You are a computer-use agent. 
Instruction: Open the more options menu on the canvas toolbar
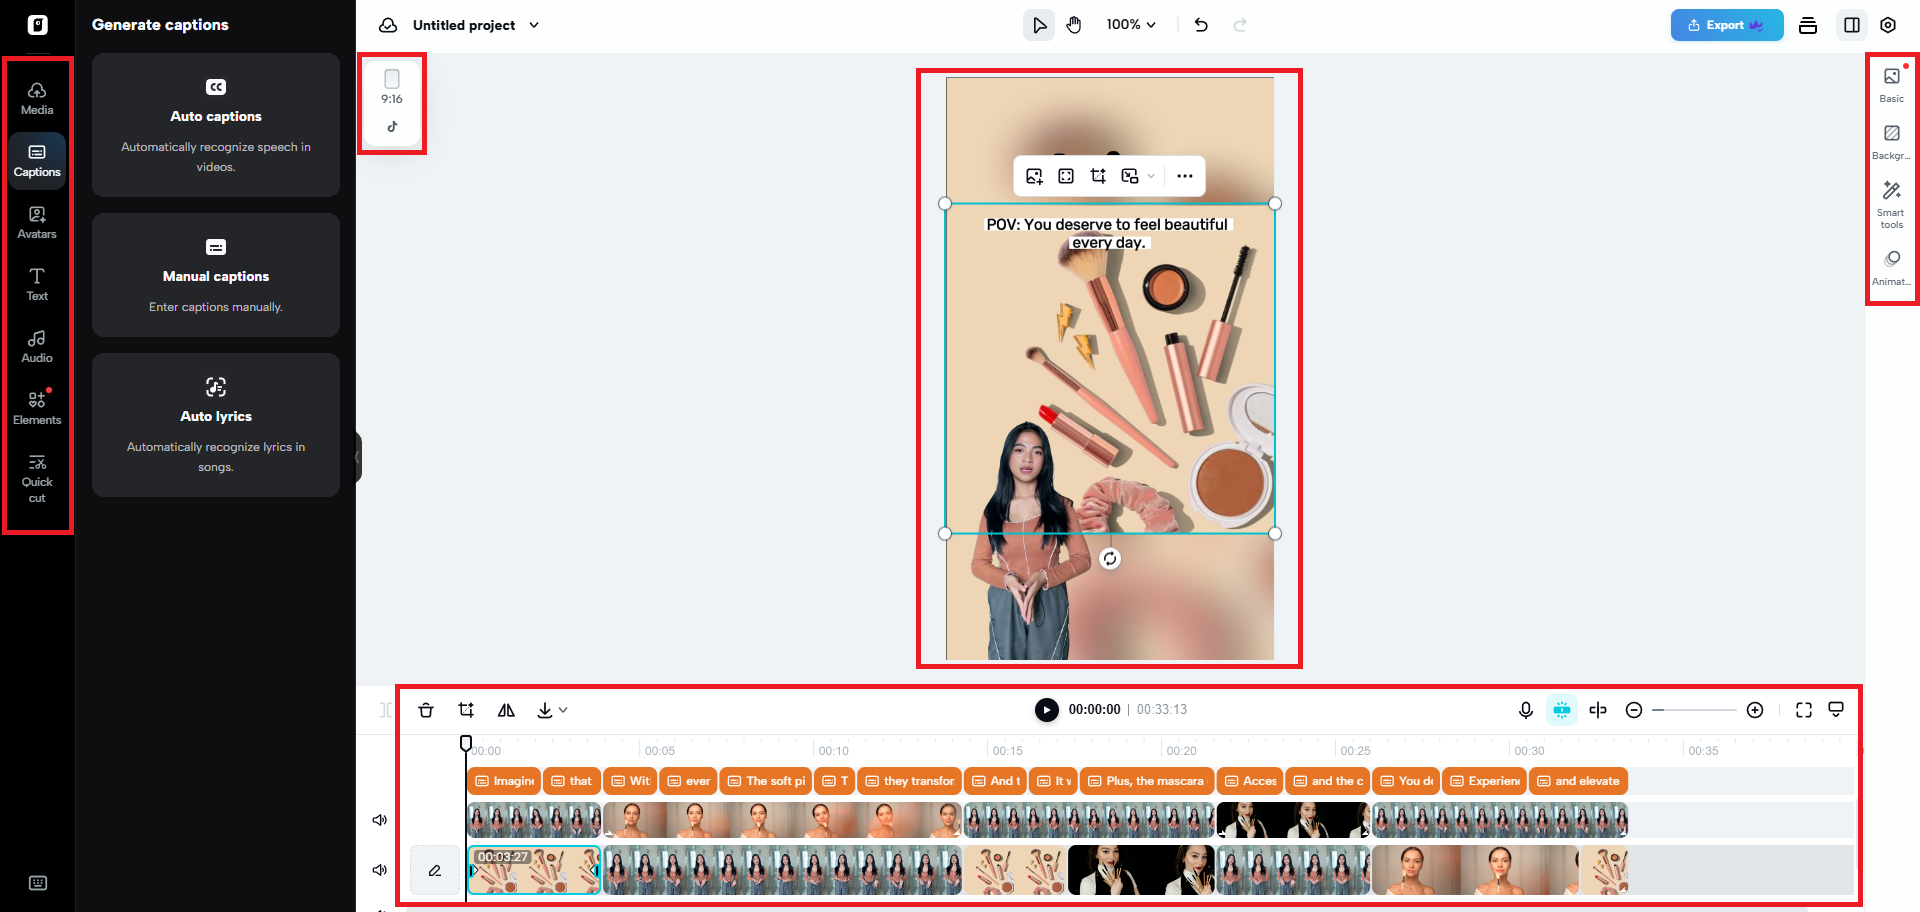(1185, 175)
